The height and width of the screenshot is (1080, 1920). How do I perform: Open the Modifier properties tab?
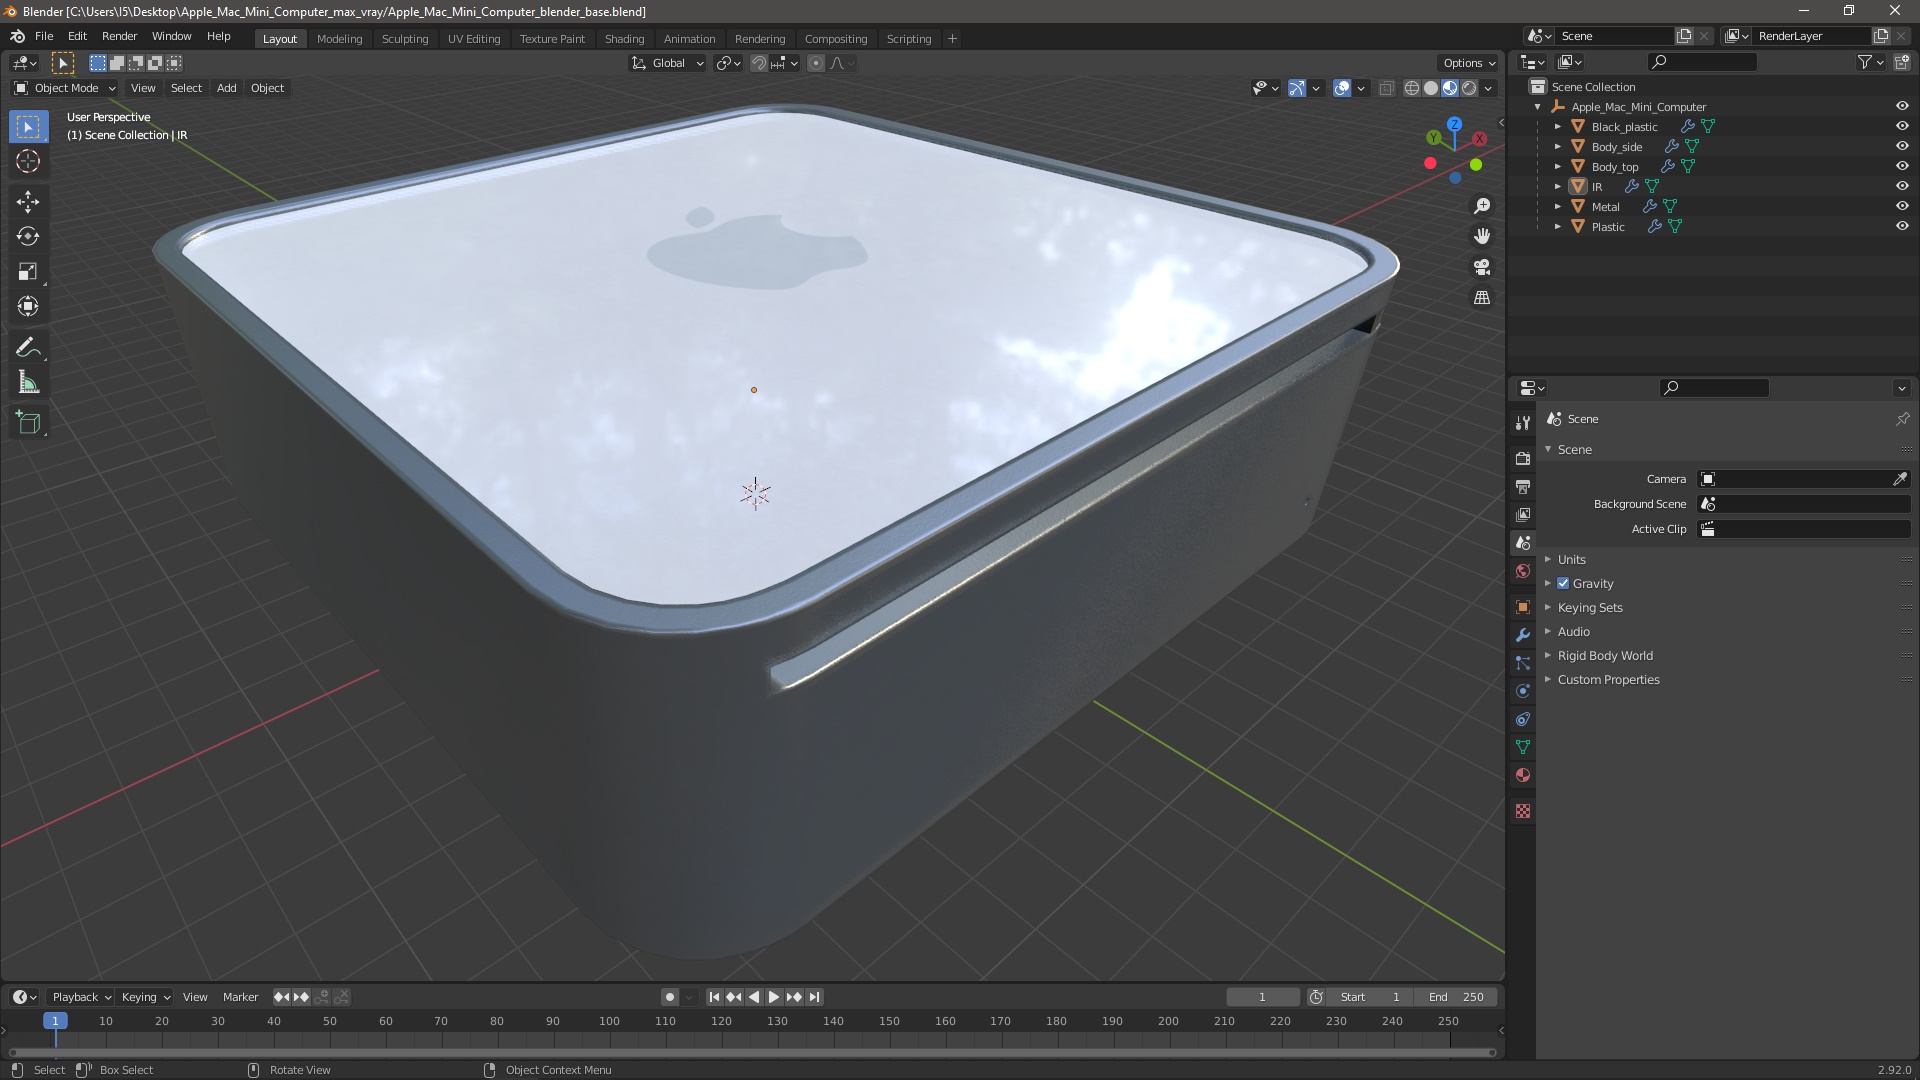point(1523,635)
